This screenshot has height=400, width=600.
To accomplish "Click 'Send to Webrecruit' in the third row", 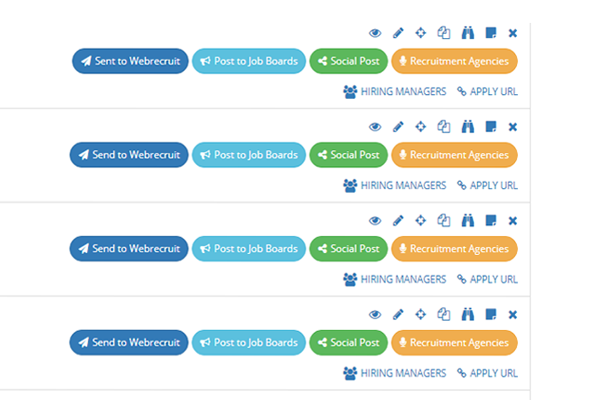I will pyautogui.click(x=129, y=249).
